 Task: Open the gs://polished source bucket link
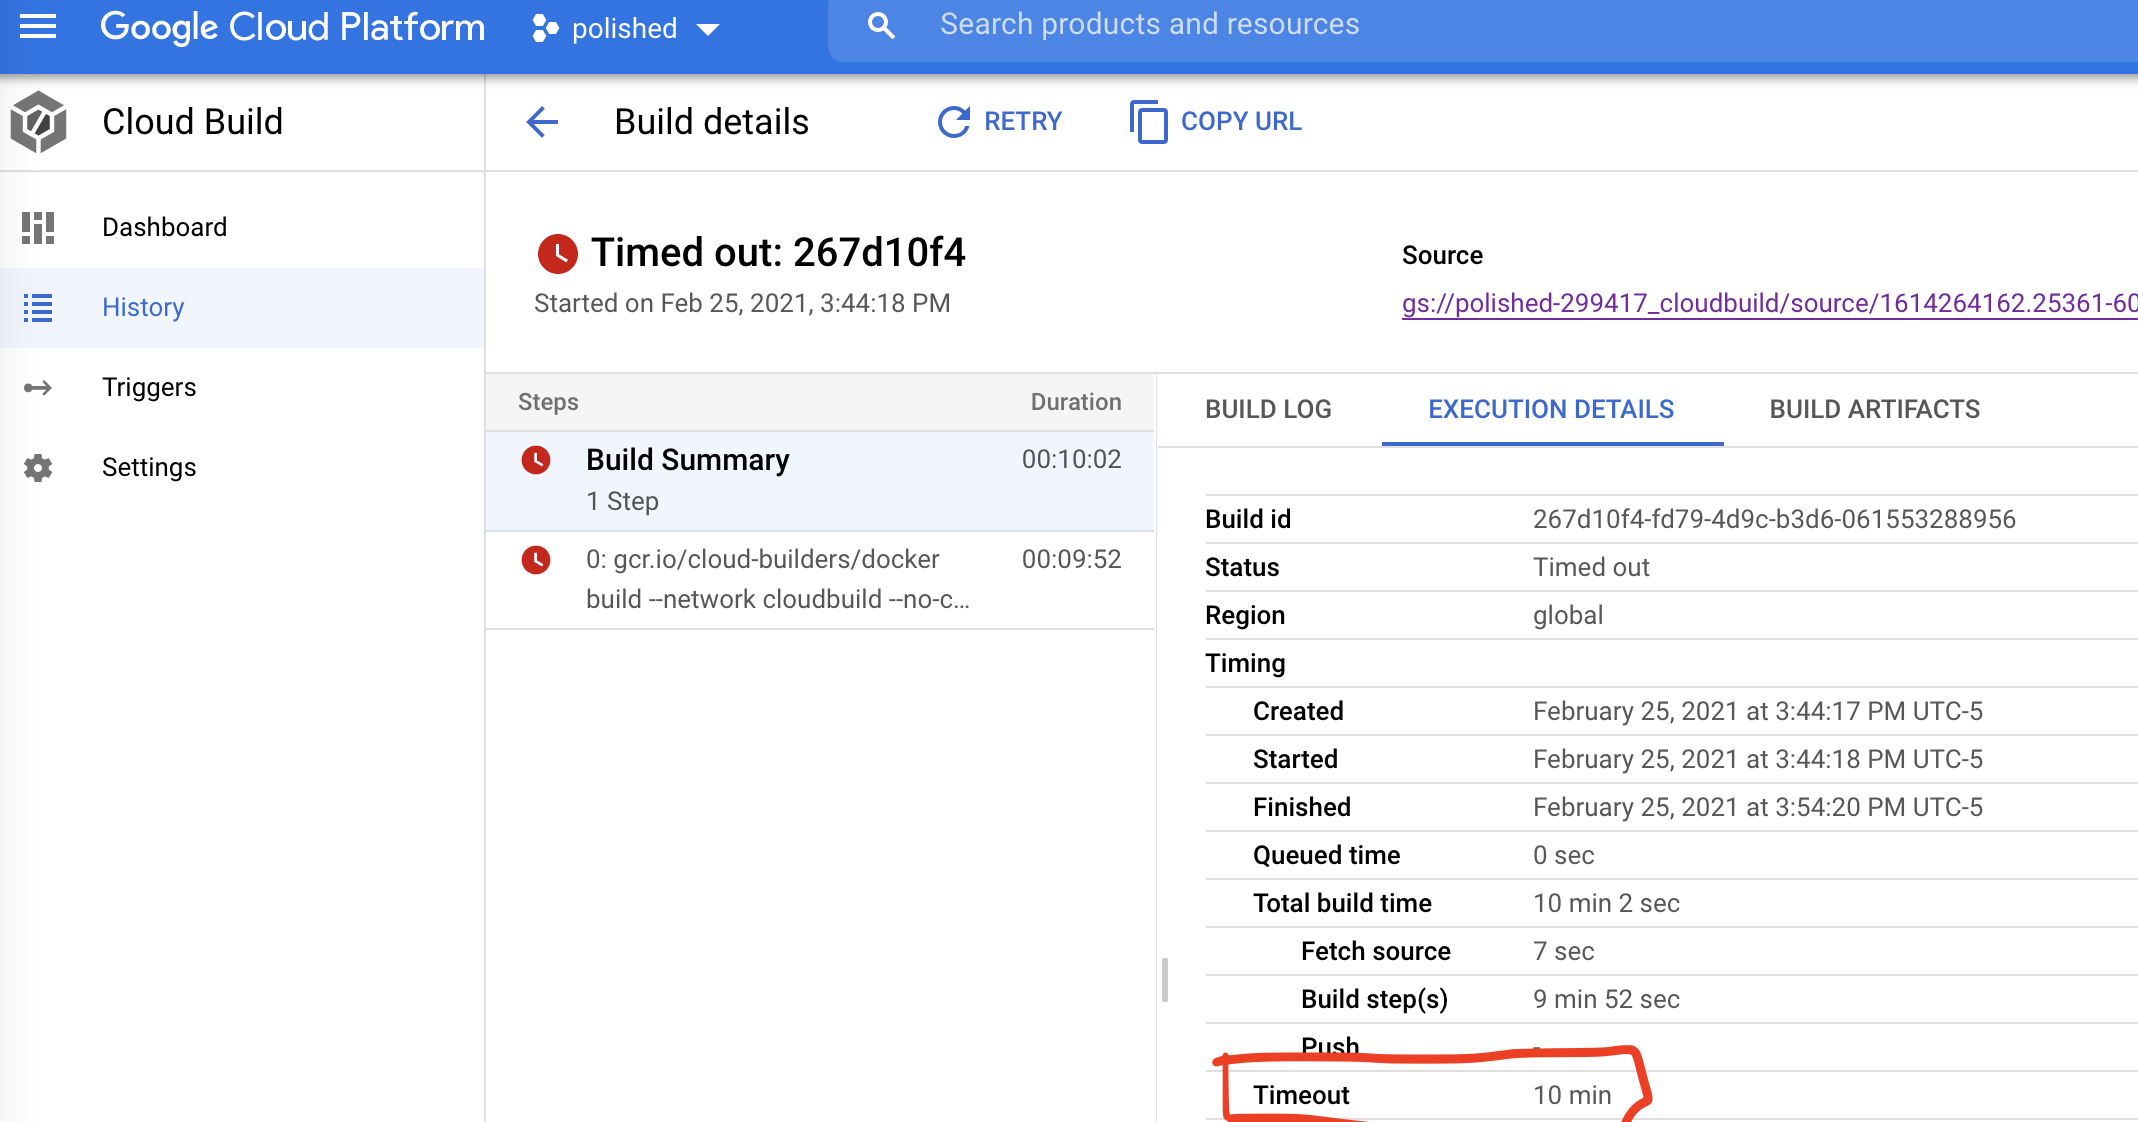[1769, 303]
